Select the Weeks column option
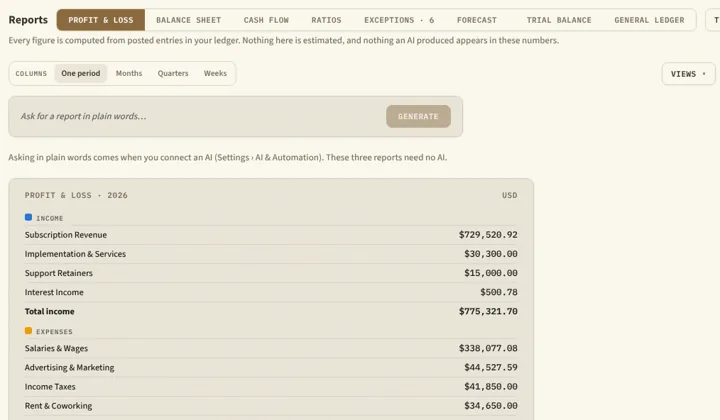 pos(215,73)
